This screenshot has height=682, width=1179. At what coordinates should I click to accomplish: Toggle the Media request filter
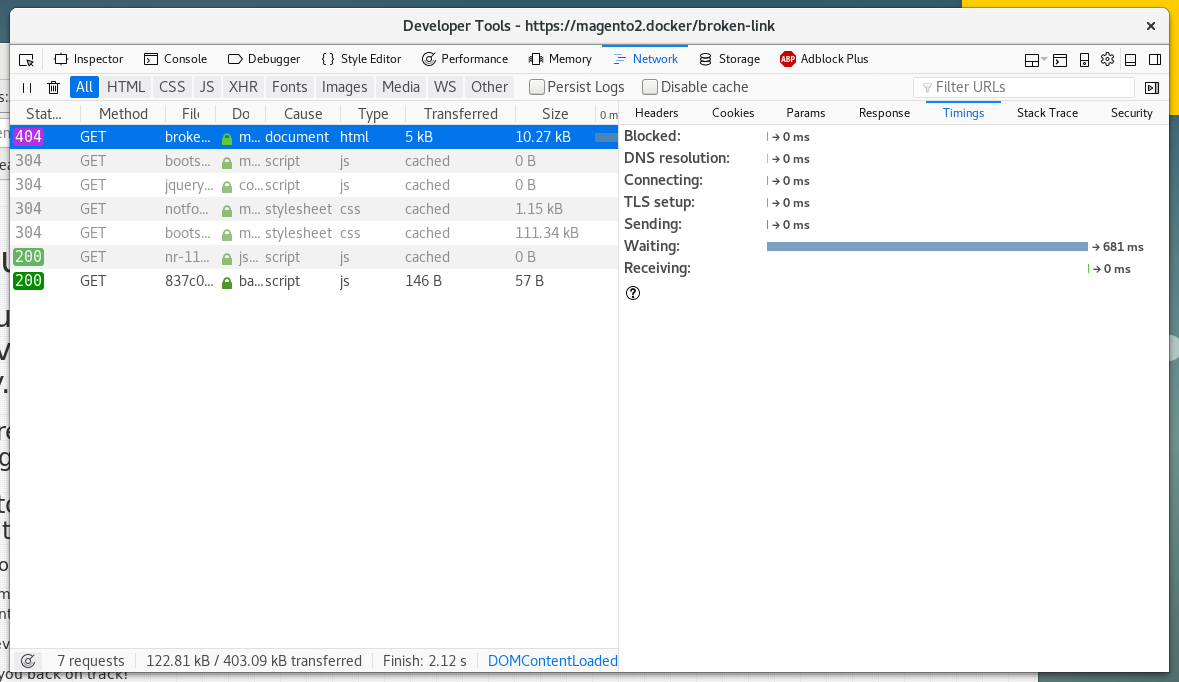401,87
